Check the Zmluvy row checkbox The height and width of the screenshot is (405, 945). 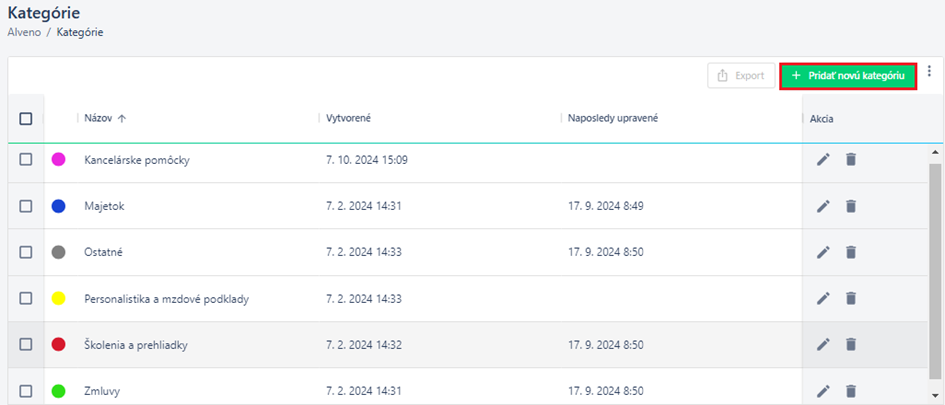tap(26, 391)
